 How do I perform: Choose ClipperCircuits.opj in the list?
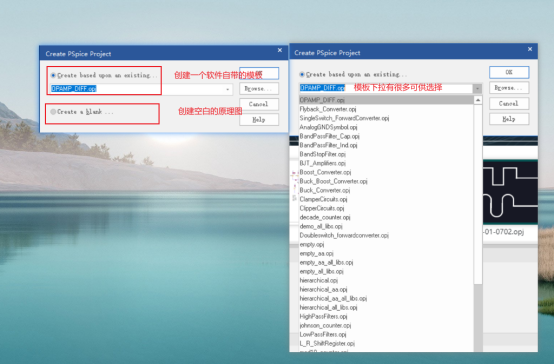386,208
